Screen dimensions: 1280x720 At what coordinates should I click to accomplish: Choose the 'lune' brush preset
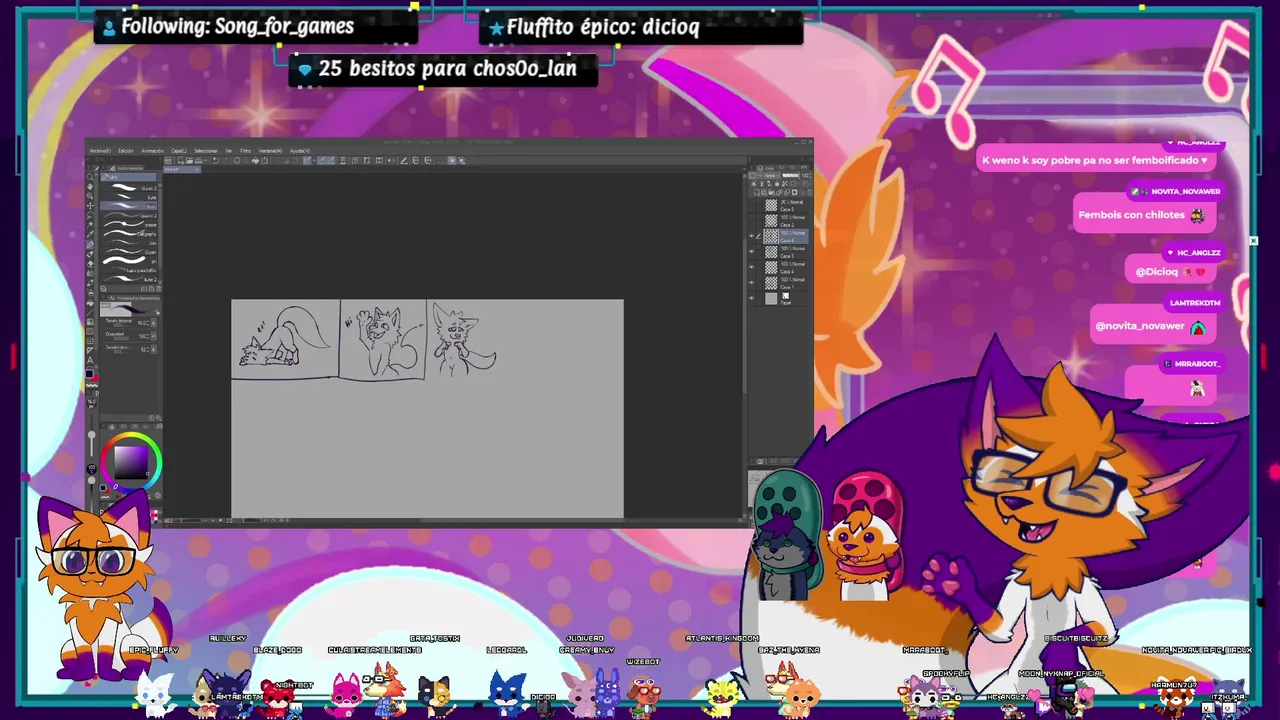pos(129,197)
